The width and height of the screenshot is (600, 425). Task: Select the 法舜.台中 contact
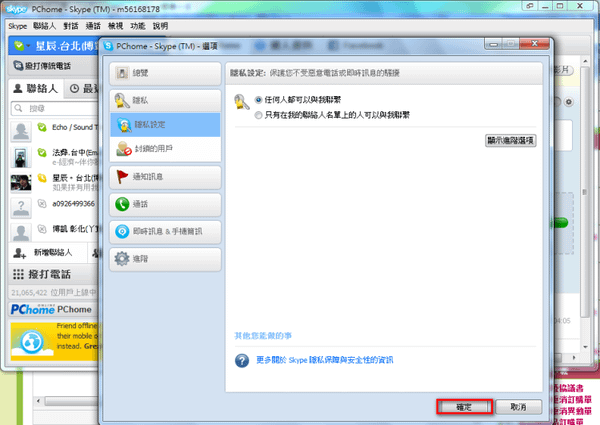click(54, 157)
